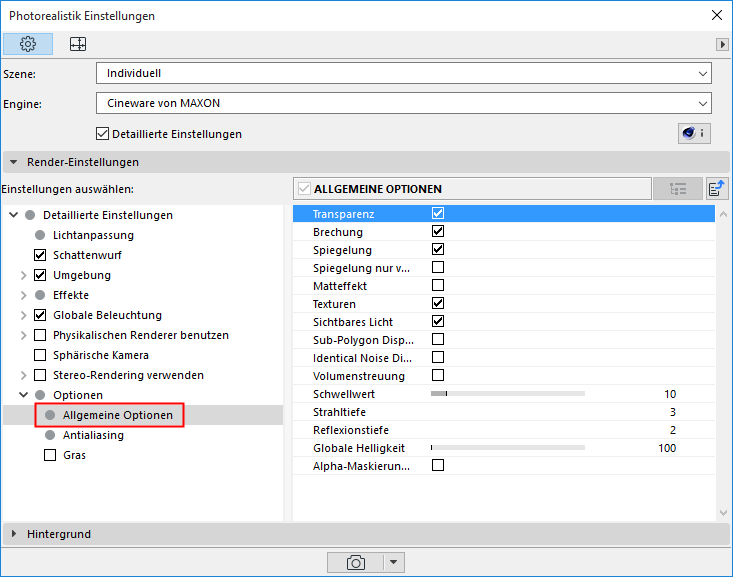Enable the Sub-Polygon Disp... checkbox
Viewport: 733px width, 577px height.
click(x=438, y=339)
